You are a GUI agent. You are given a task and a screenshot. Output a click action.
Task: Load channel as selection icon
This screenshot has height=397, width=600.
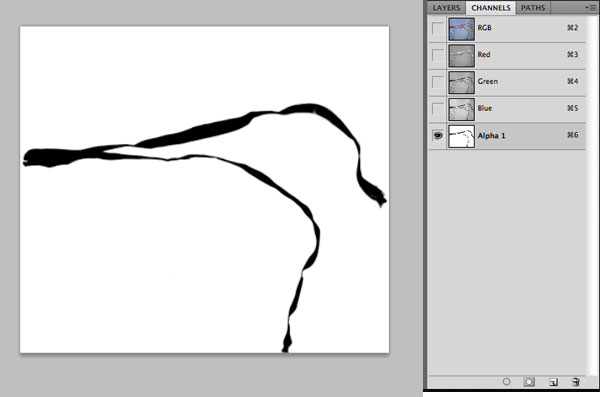[x=506, y=382]
